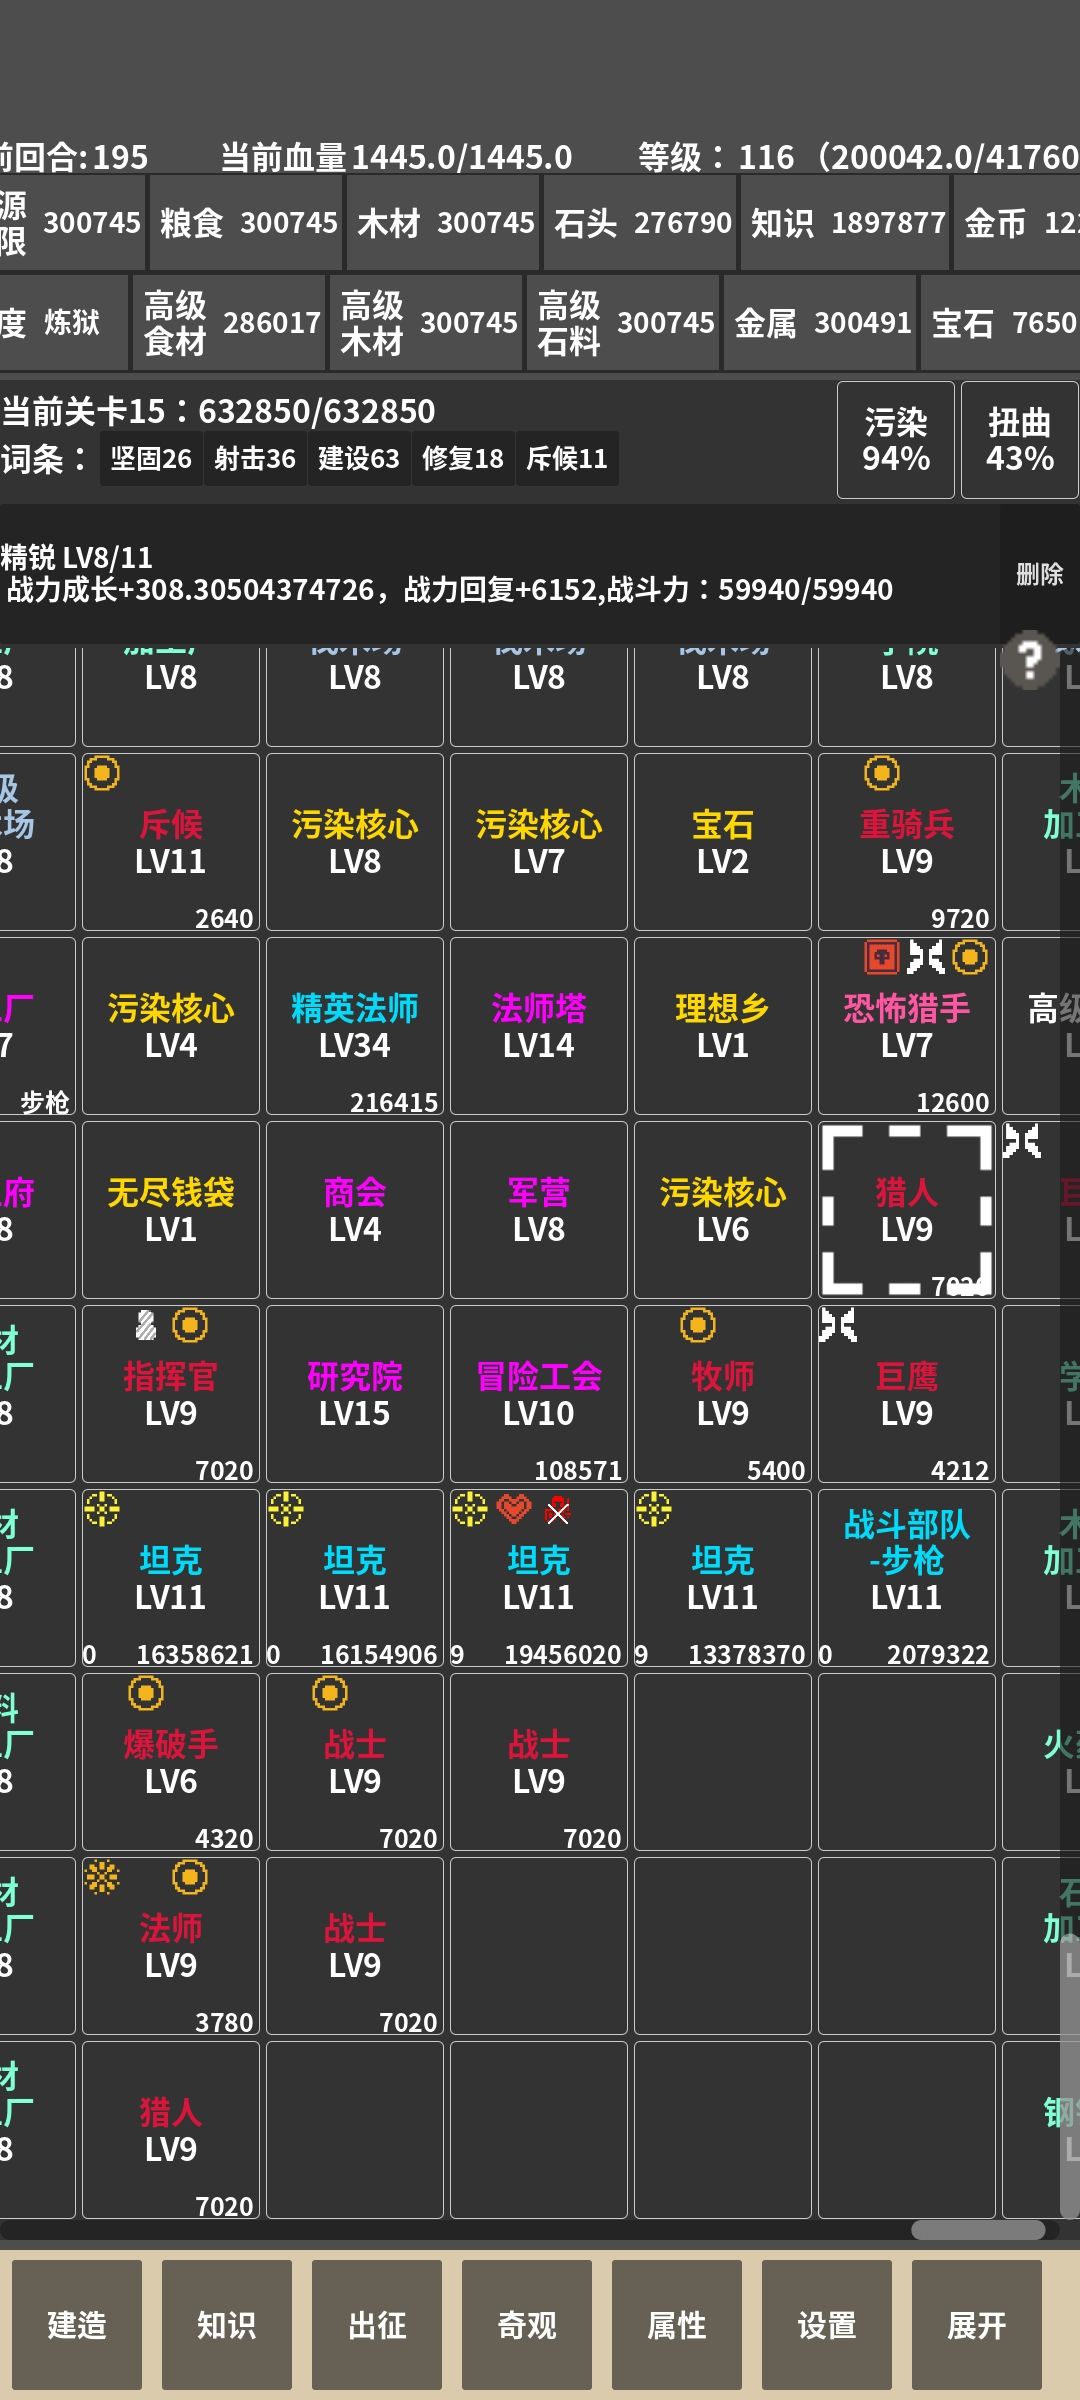This screenshot has width=1080, height=2400.
Task: Click the round emblem icon on 斥候 LV11 tile
Action: pos(102,773)
